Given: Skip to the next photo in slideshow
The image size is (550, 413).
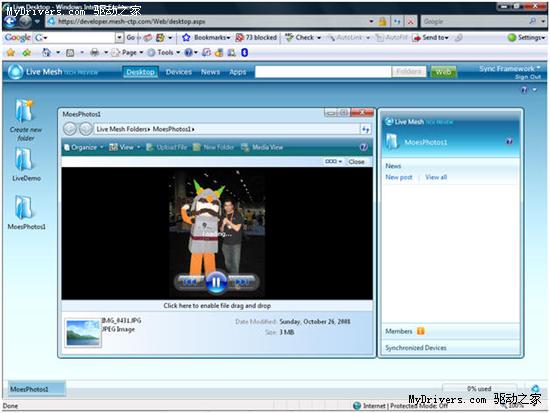Looking at the screenshot, I should 243,282.
